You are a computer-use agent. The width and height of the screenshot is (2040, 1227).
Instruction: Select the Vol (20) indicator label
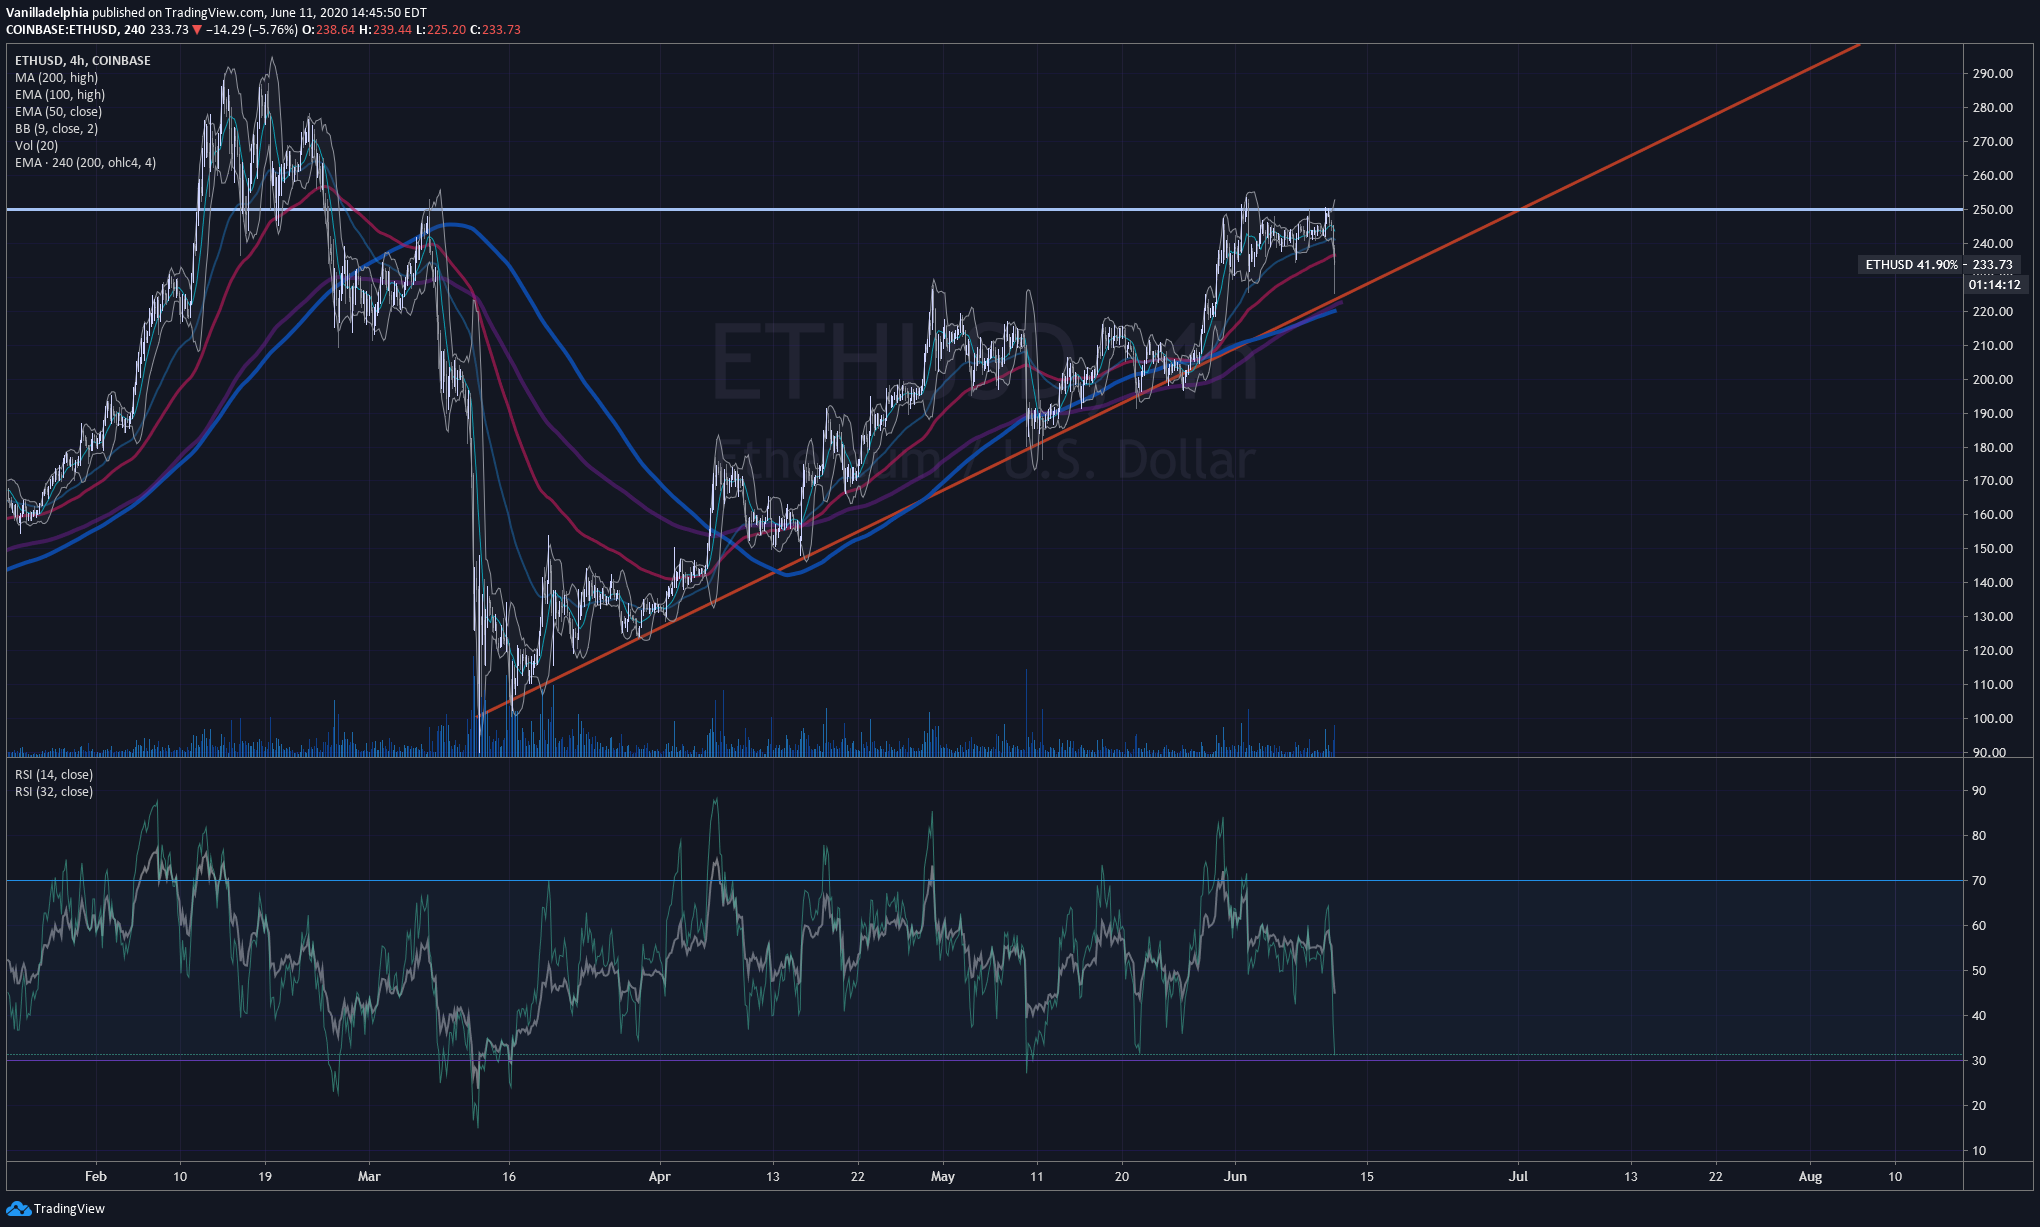(36, 146)
